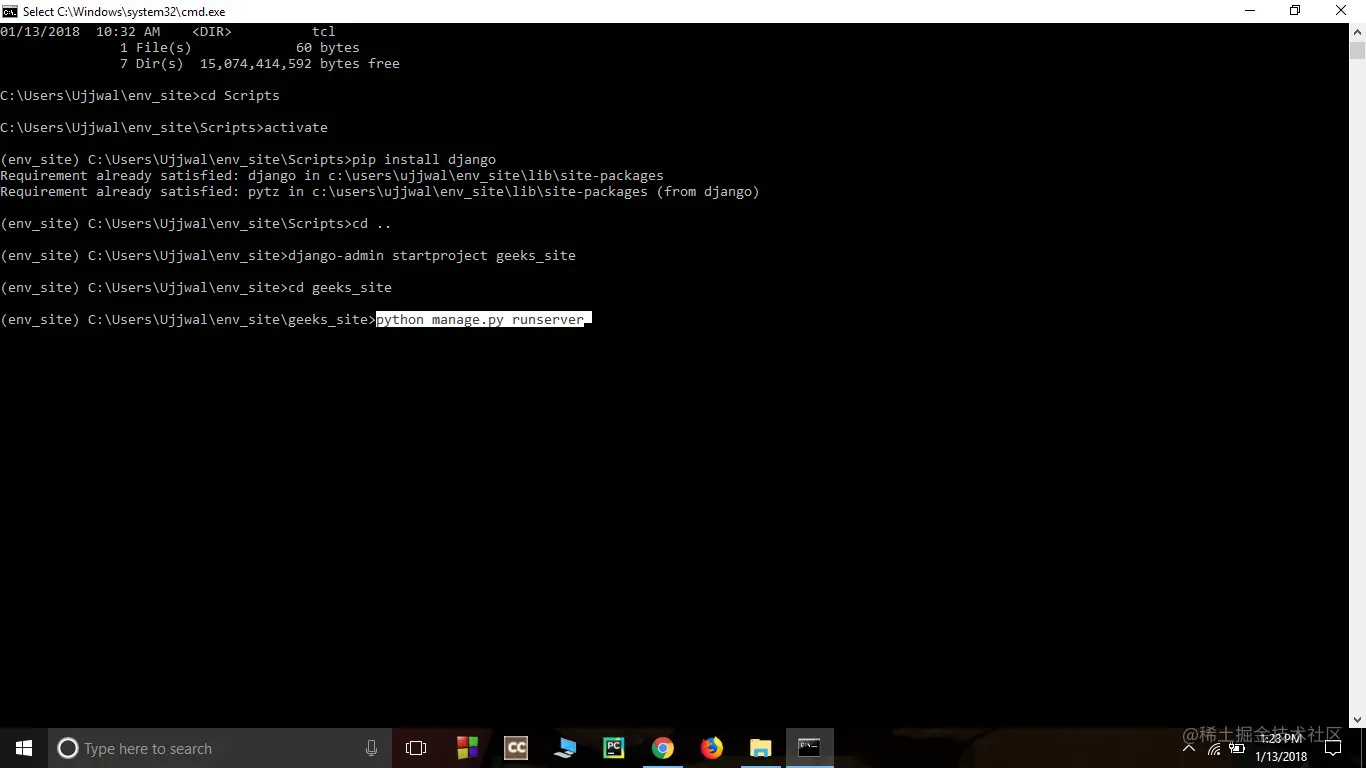Click the 'django-admin startproject geeks_site' command
Screen dimensions: 1366x768
tap(432, 255)
